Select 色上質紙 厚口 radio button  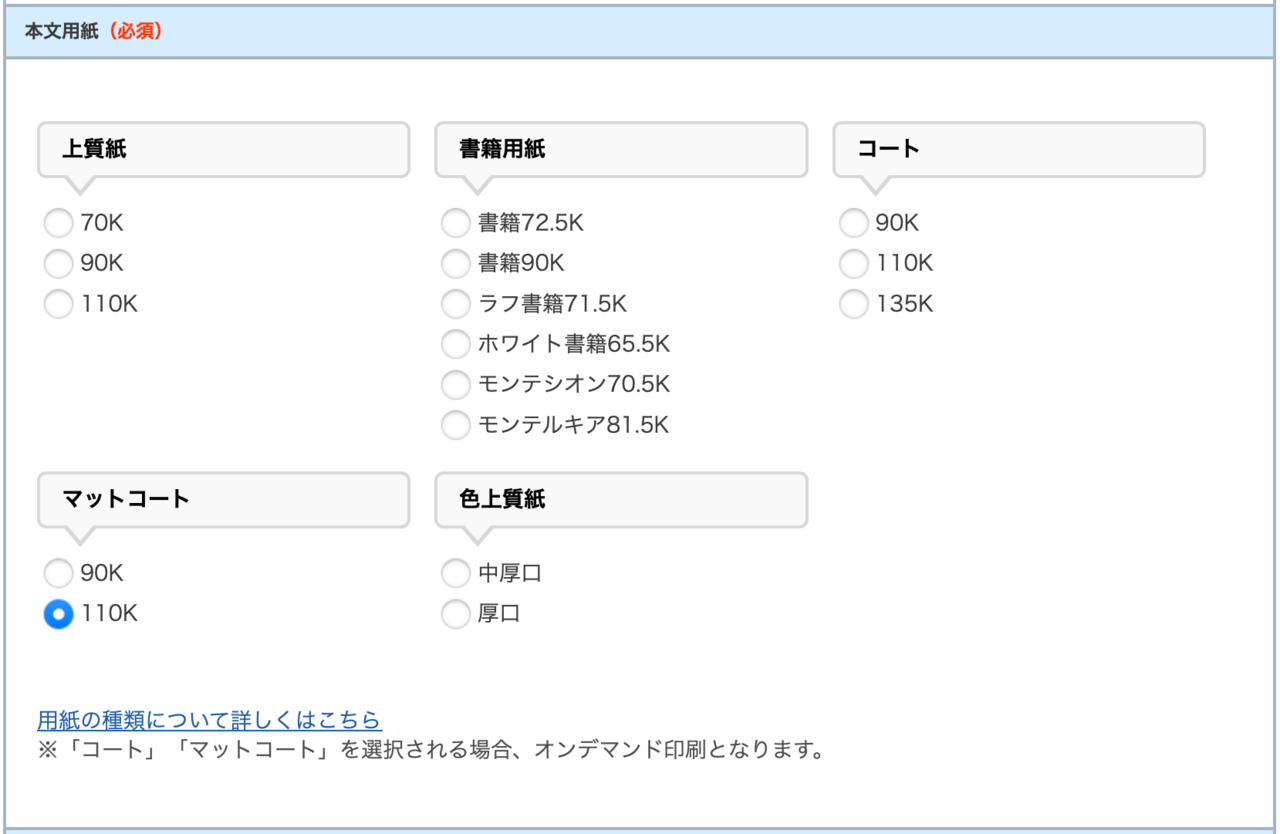pos(455,614)
